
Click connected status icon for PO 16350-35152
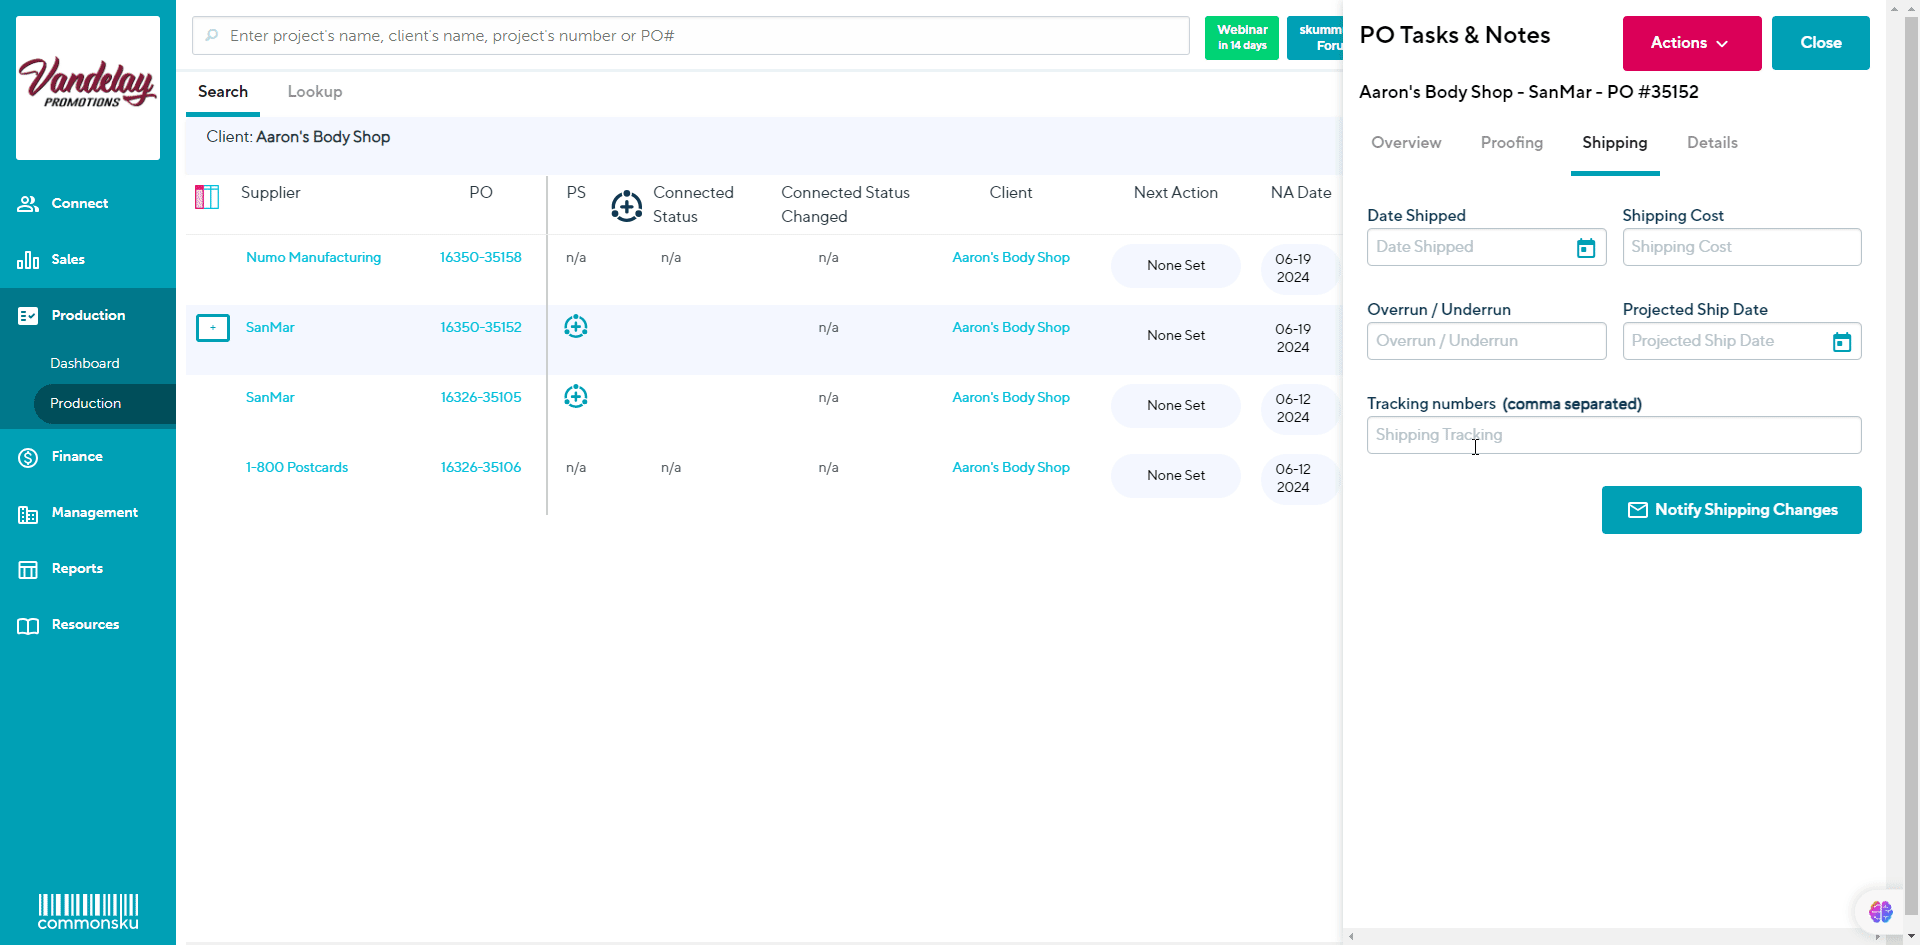click(x=576, y=327)
